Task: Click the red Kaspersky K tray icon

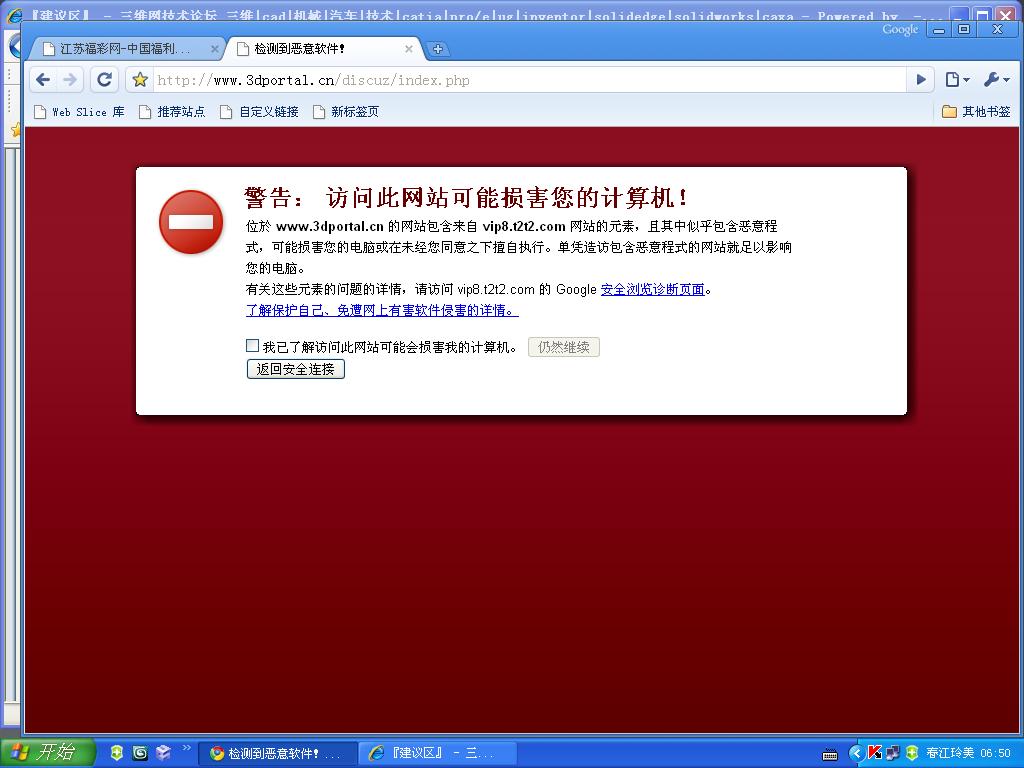Action: point(874,753)
